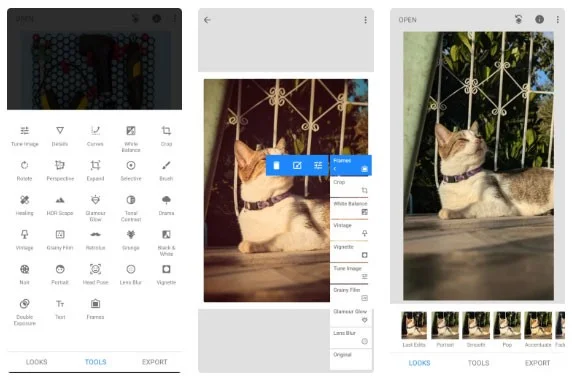Select the Double Exposure tool
Viewport: 572px width, 384px height.
click(24, 312)
